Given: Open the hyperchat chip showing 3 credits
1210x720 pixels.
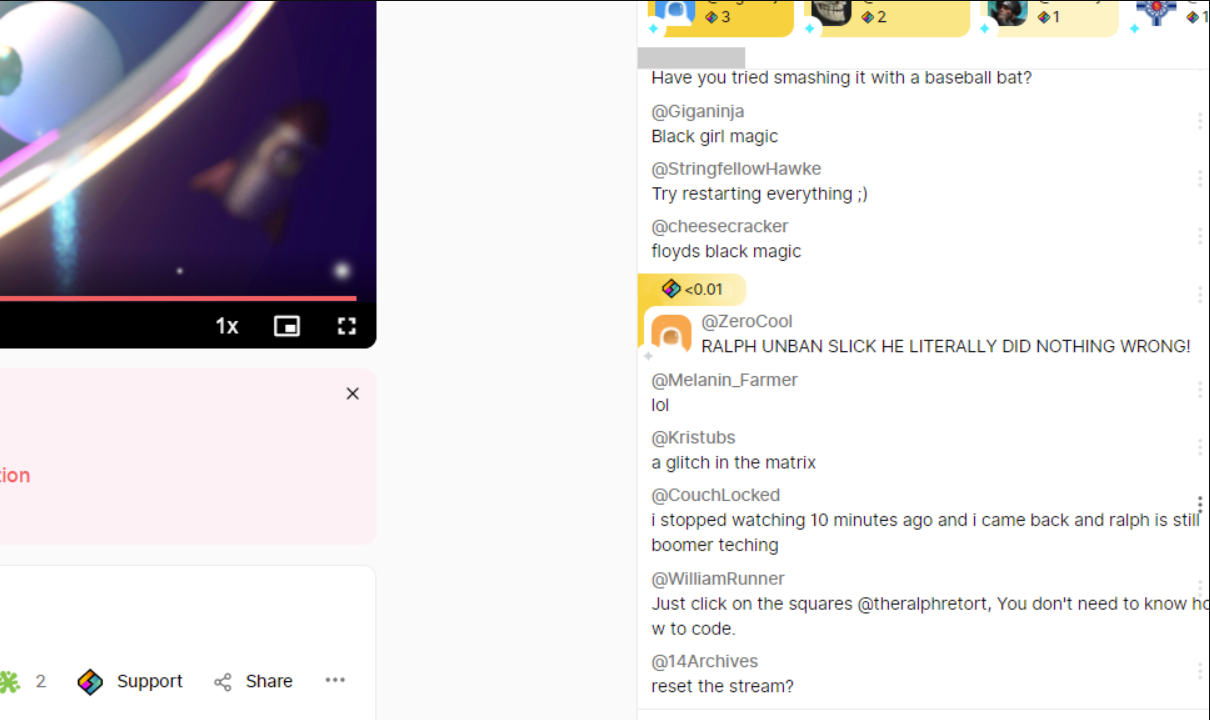Looking at the screenshot, I should [x=720, y=17].
